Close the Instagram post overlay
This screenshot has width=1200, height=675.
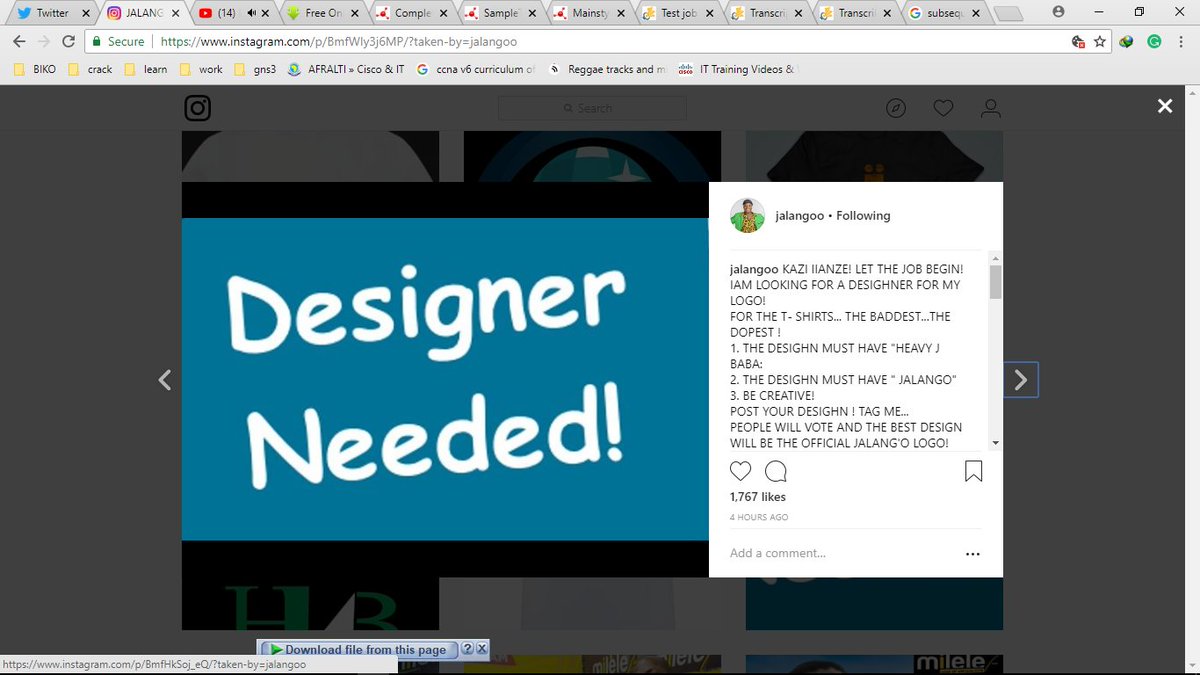click(1164, 106)
